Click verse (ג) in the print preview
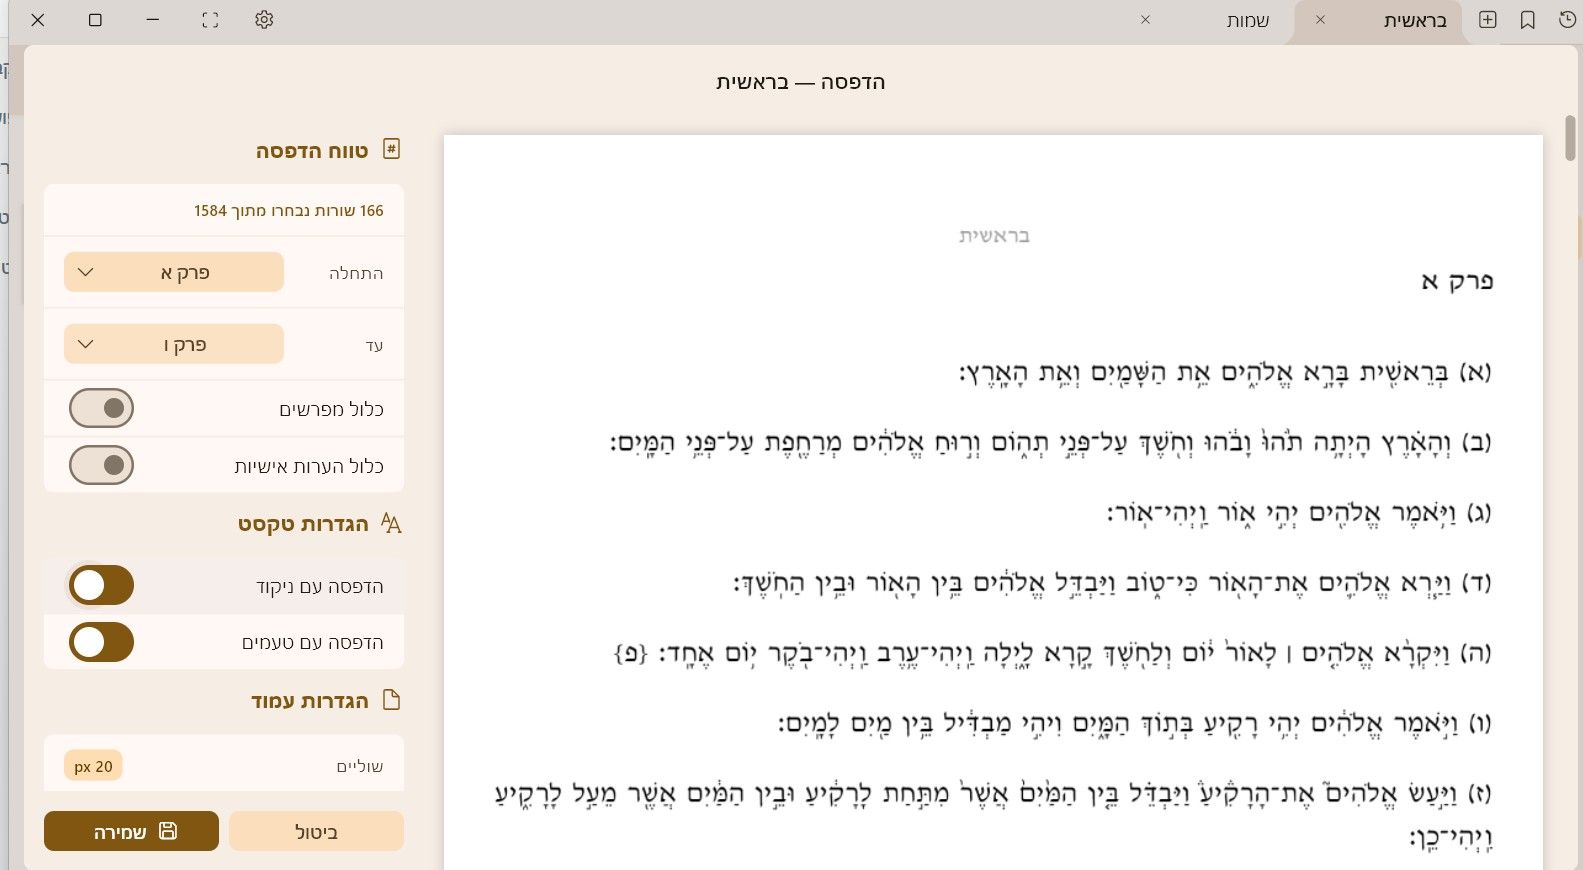 1300,513
